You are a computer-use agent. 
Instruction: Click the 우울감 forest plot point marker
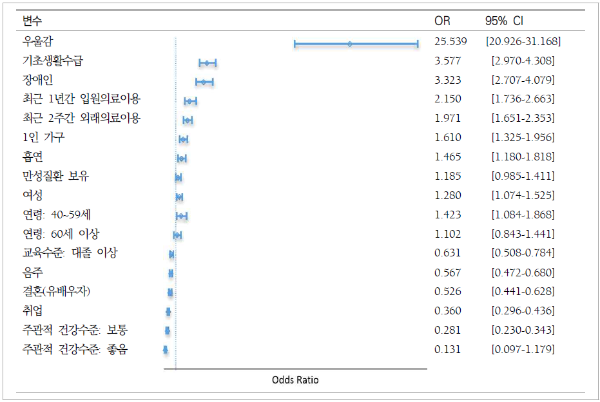pyautogui.click(x=349, y=43)
